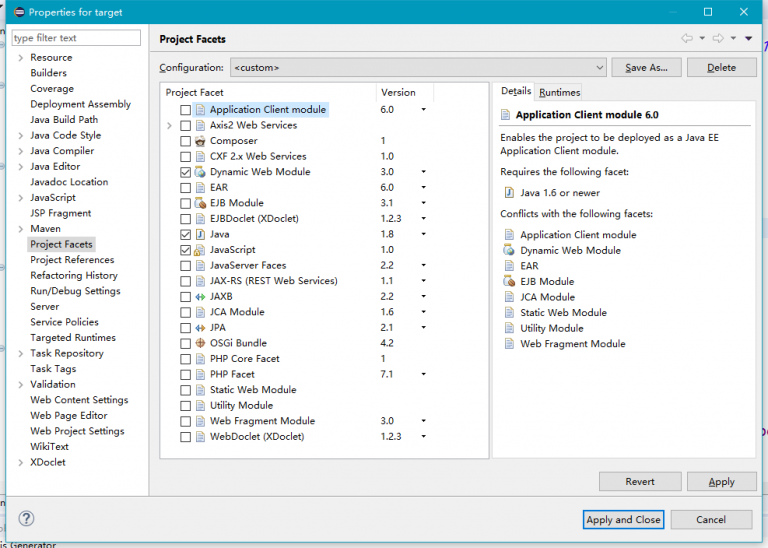The width and height of the screenshot is (768, 548).
Task: Open the Configuration combo box
Action: pos(418,68)
